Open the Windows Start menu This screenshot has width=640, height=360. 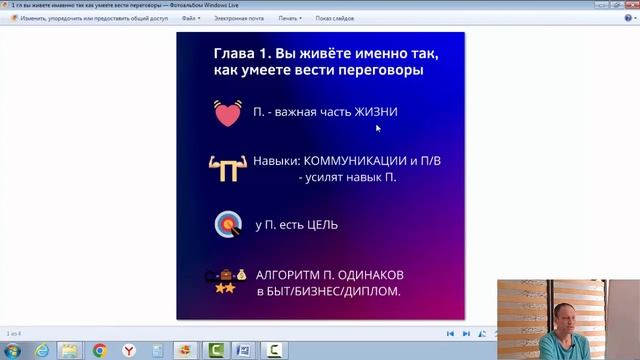(12, 351)
